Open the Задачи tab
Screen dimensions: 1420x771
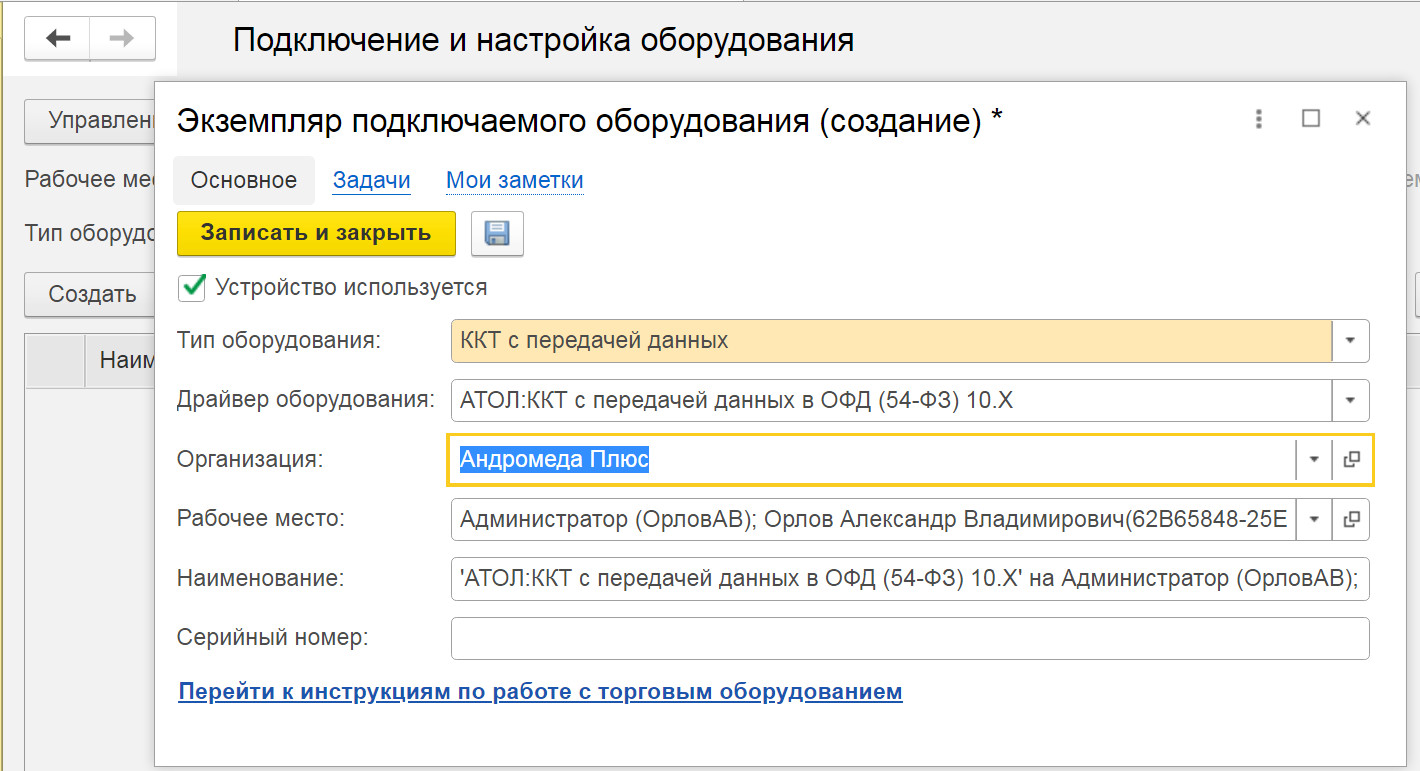point(372,180)
